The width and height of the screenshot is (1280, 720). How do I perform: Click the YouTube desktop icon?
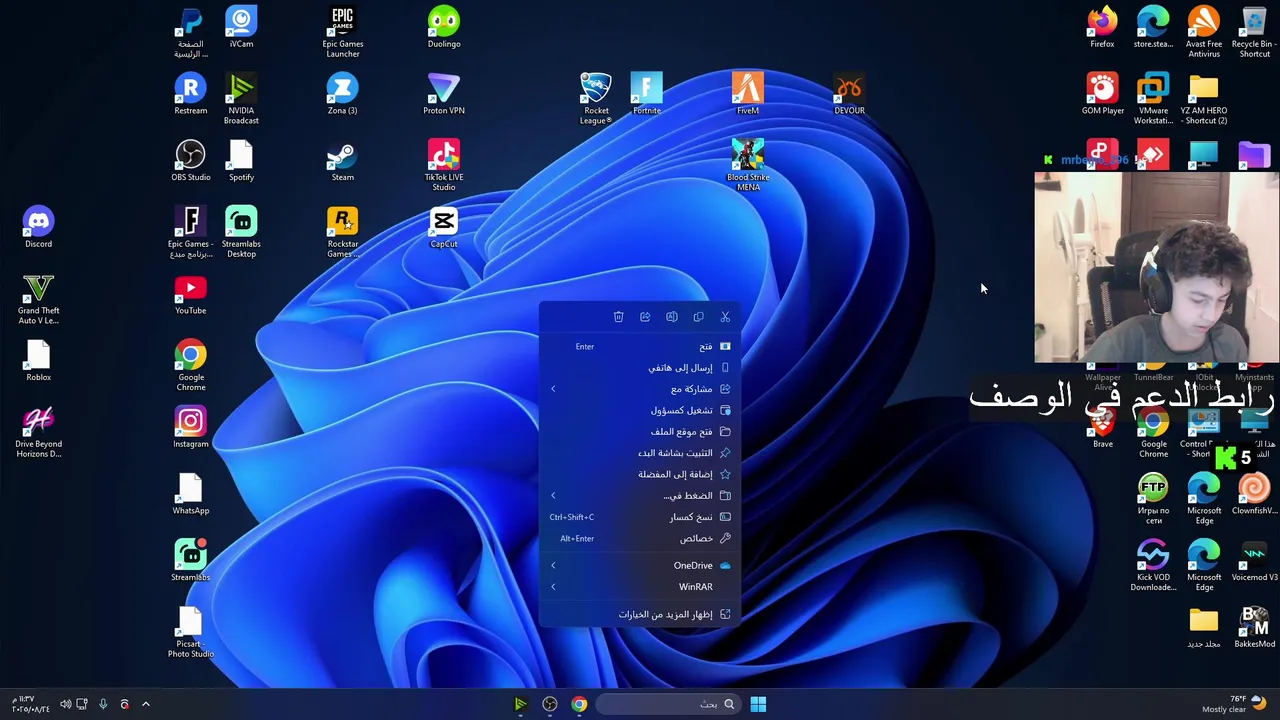[x=190, y=294]
